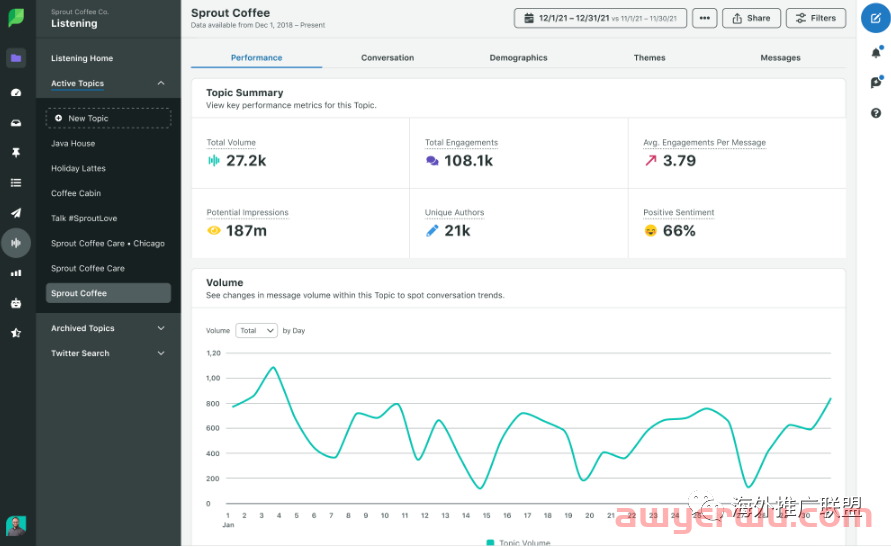Click the Share button
The width and height of the screenshot is (891, 547).
click(751, 18)
